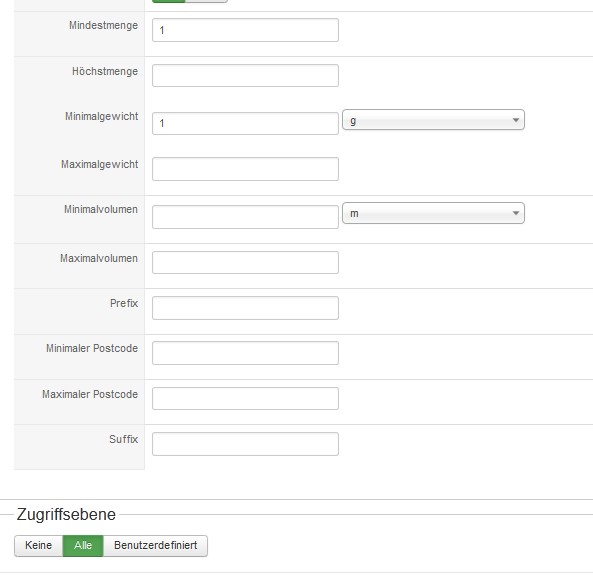The height and width of the screenshot is (577, 593).
Task: Click the Zugriffsebene section heading
Action: tap(66, 514)
